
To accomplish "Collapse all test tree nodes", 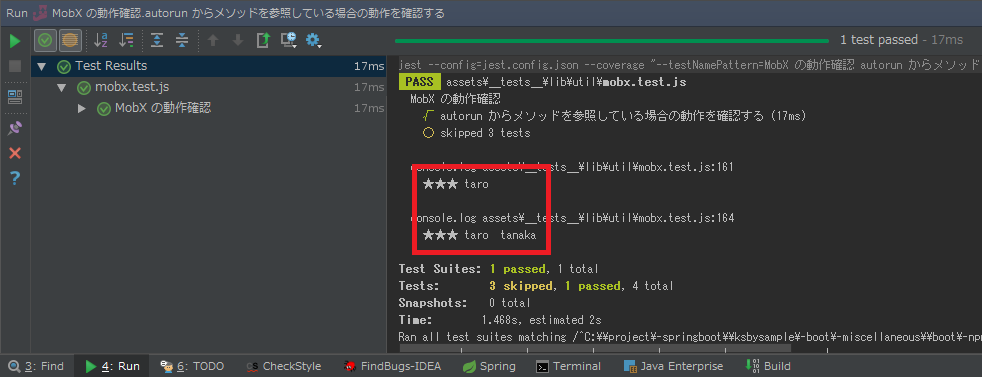I will (x=182, y=41).
